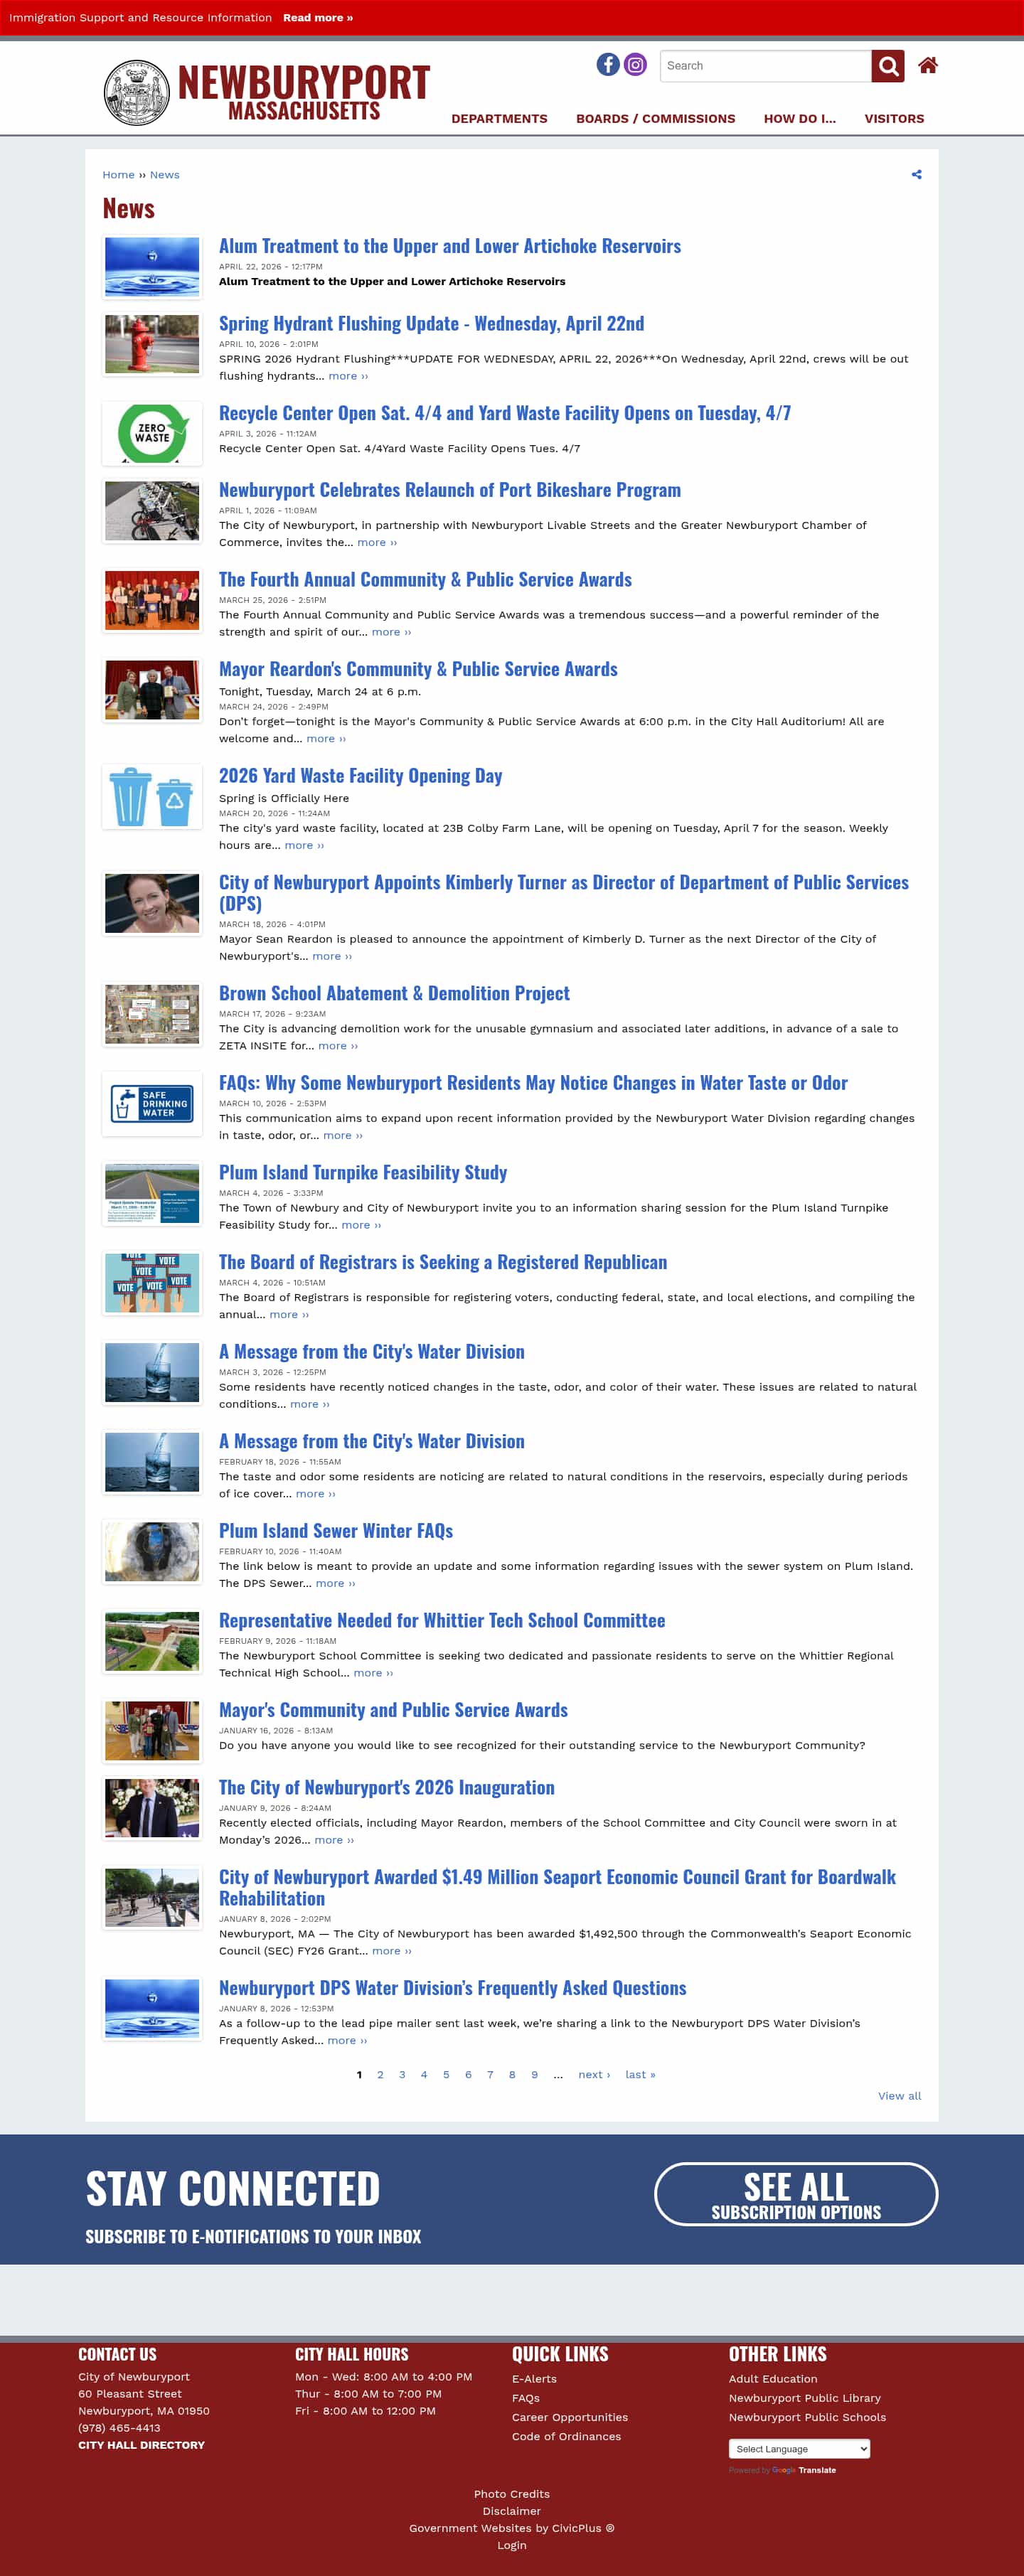Jump to the last news page
Screen dimensions: 1024x2576
[640, 2074]
